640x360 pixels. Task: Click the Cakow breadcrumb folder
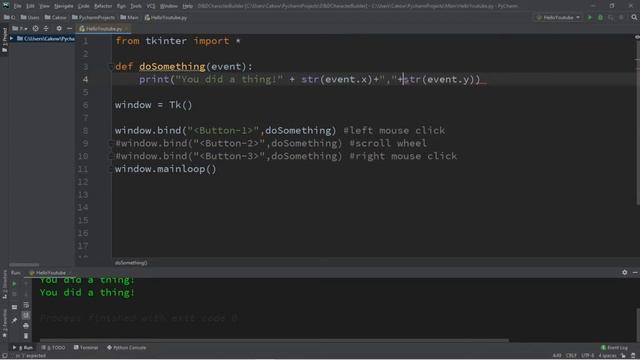tap(56, 18)
